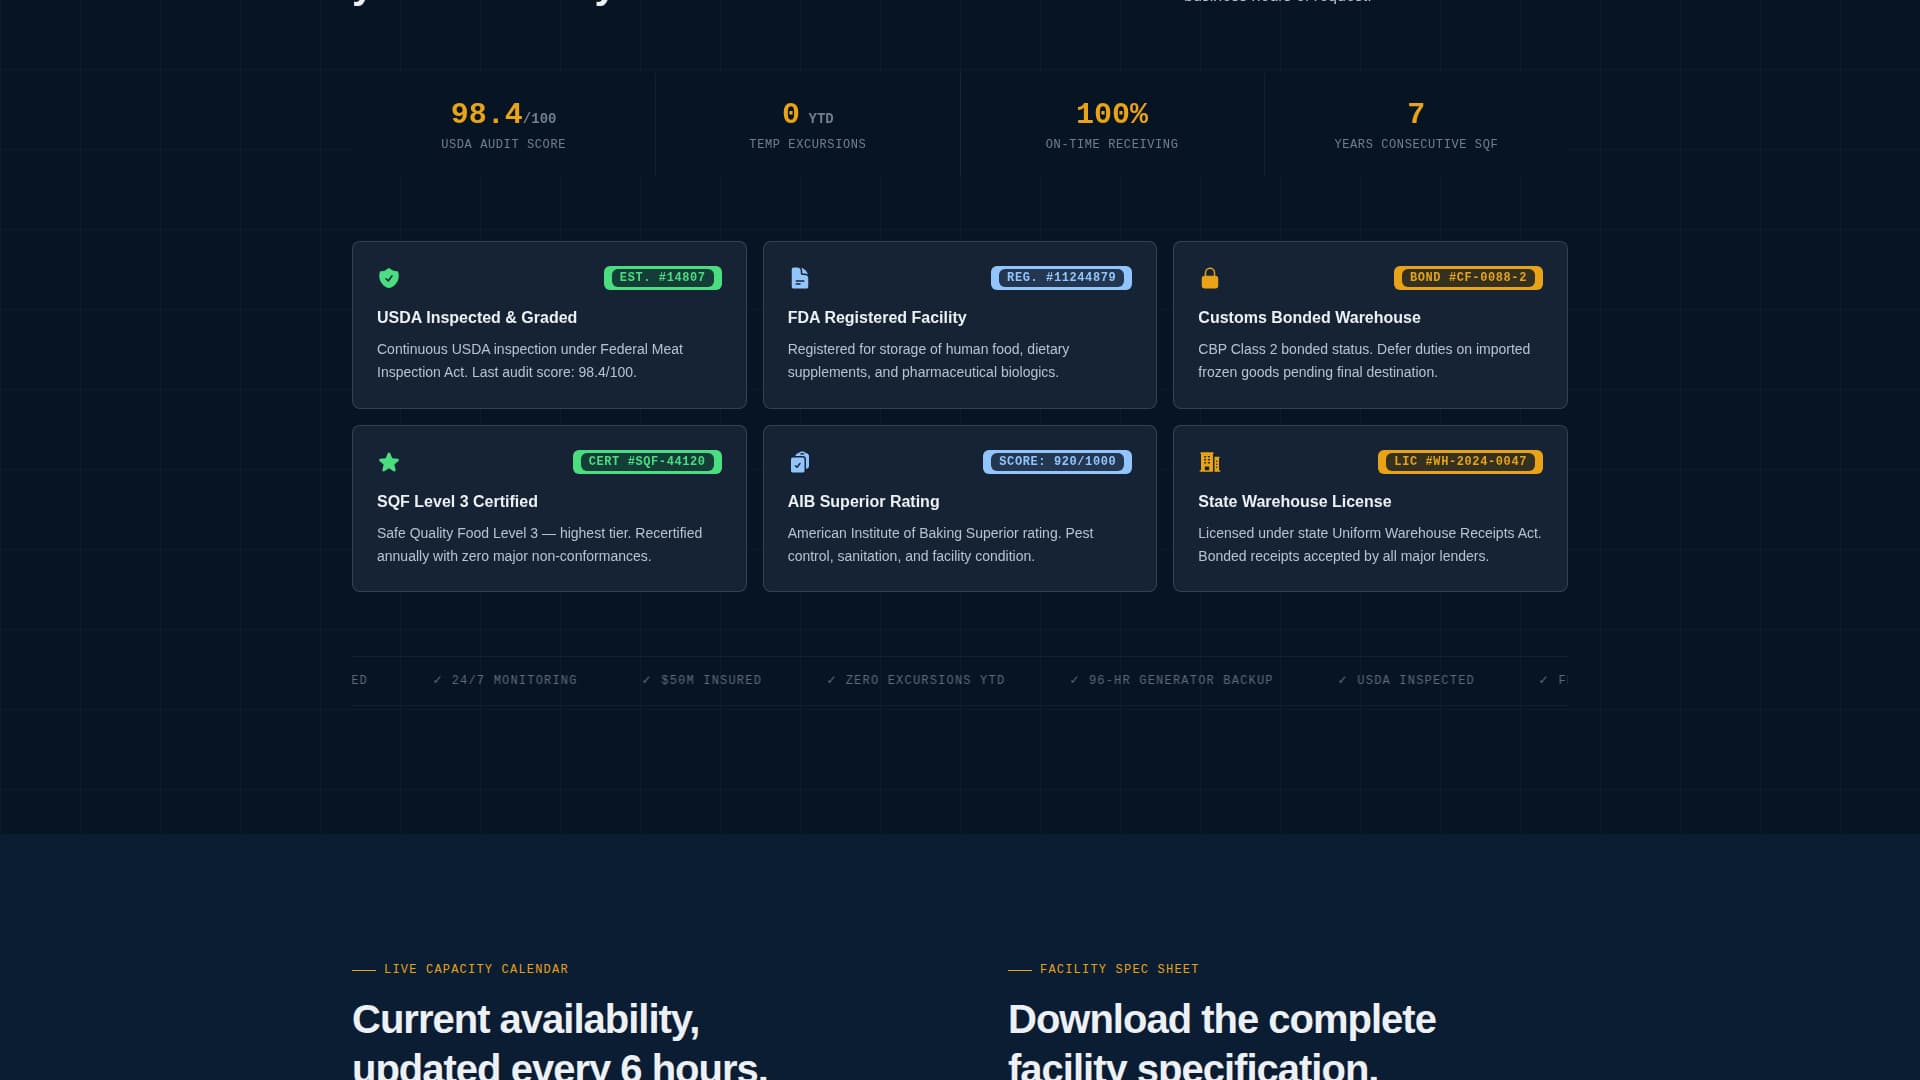Click the document icon on FDA card
Image resolution: width=1920 pixels, height=1080 pixels.
pos(799,278)
